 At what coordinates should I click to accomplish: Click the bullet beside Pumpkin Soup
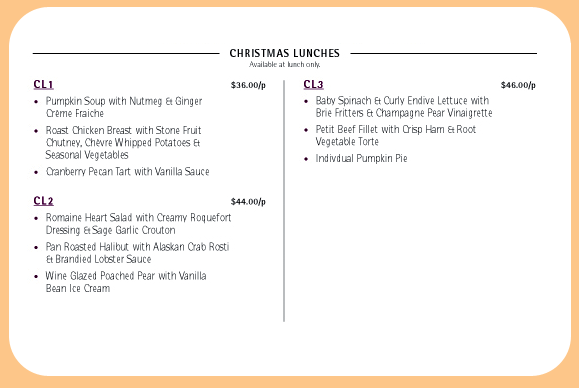(x=36, y=102)
